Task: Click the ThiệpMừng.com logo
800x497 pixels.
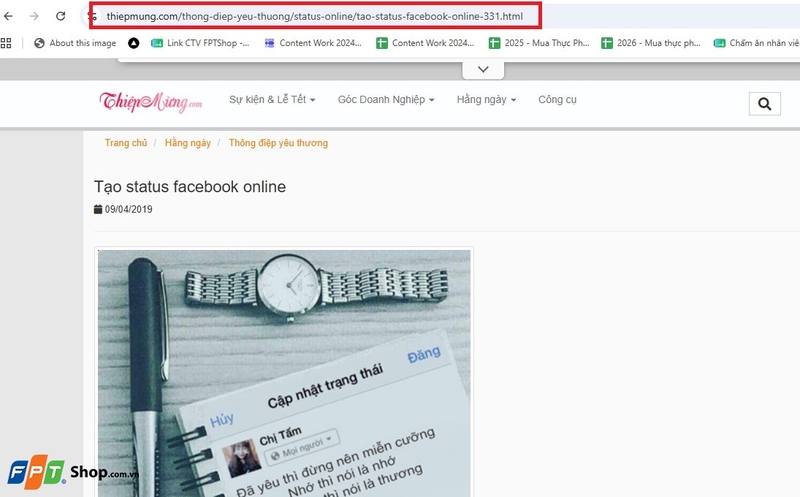Action: (x=151, y=102)
